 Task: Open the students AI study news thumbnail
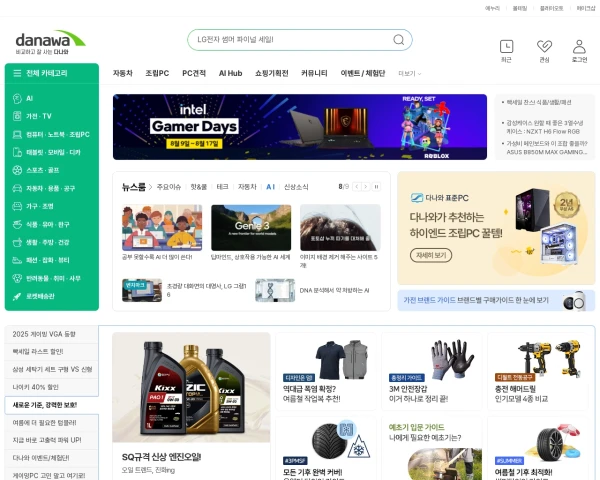(162, 228)
